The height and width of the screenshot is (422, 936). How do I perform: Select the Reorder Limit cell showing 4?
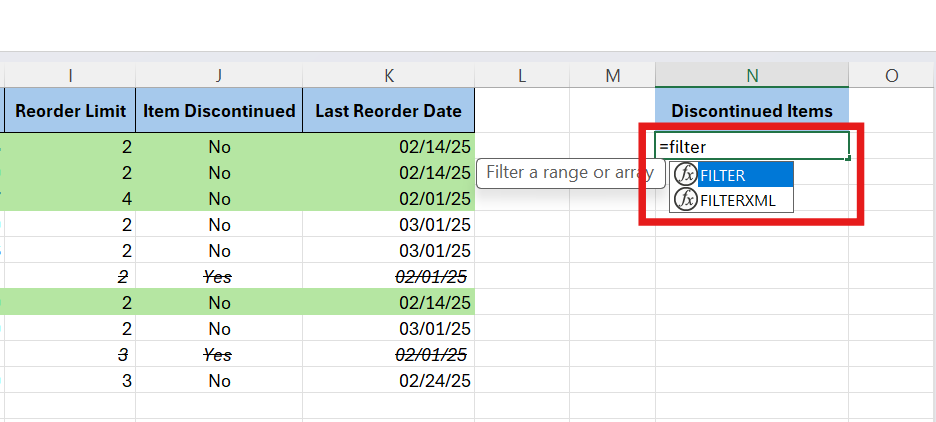pos(70,198)
